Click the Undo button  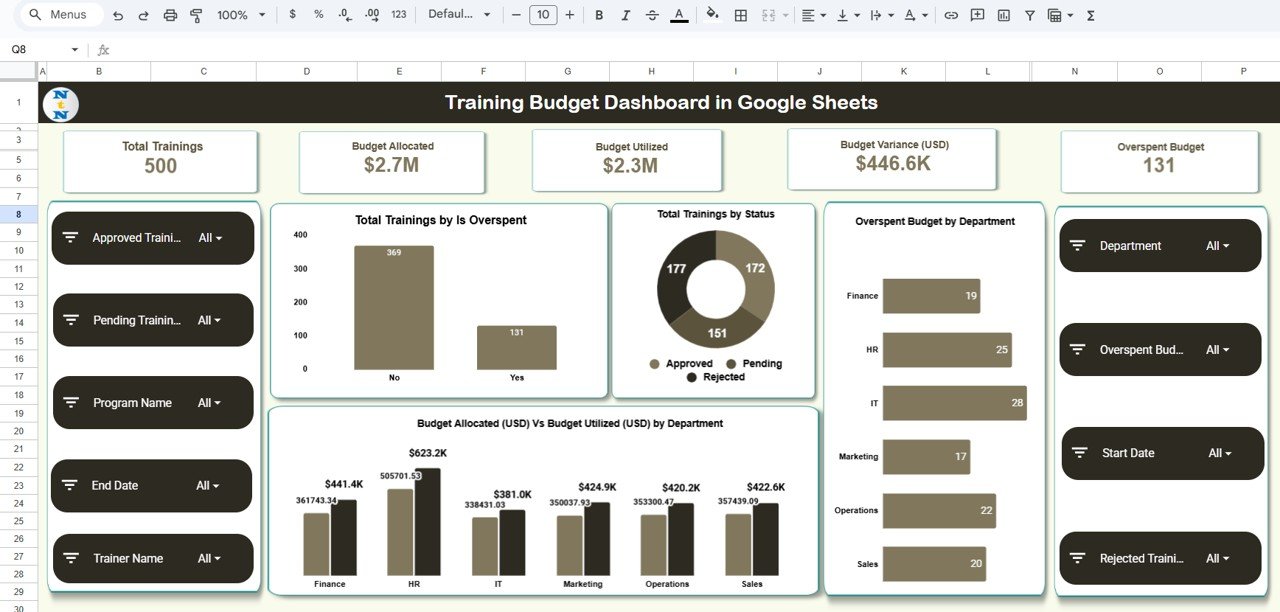pyautogui.click(x=117, y=15)
